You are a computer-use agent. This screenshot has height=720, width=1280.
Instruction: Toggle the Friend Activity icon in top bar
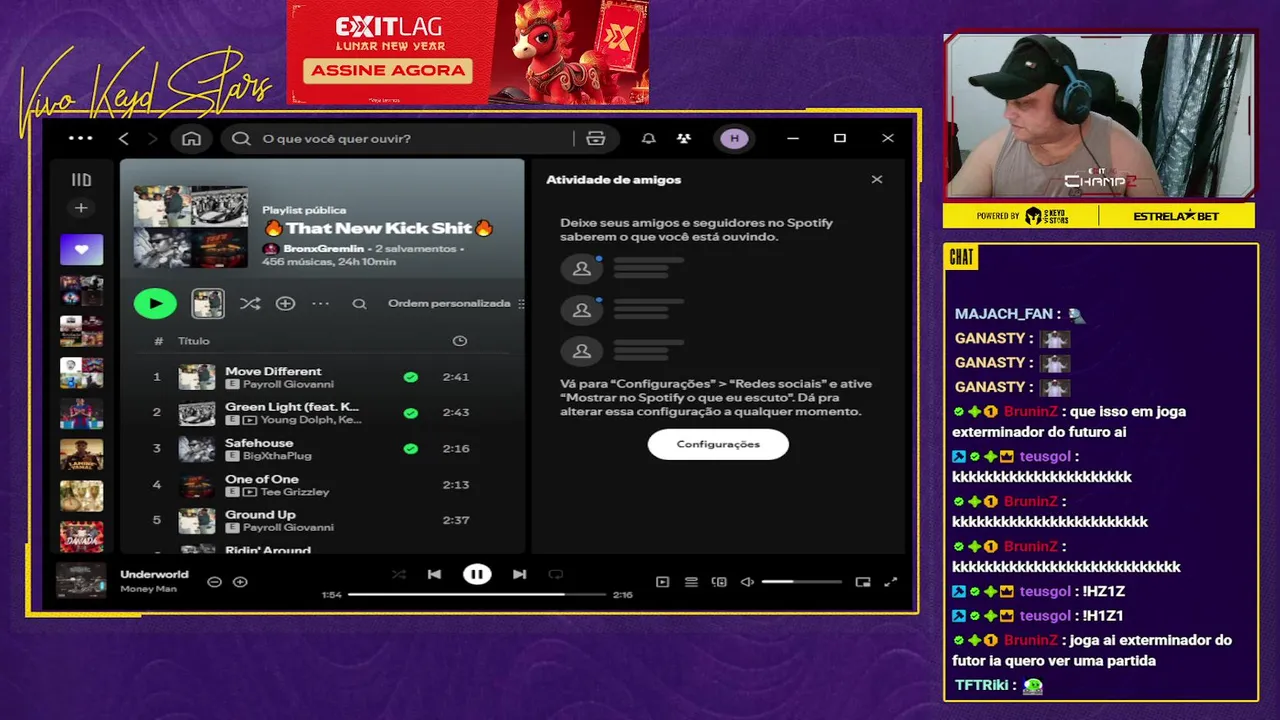tap(684, 138)
